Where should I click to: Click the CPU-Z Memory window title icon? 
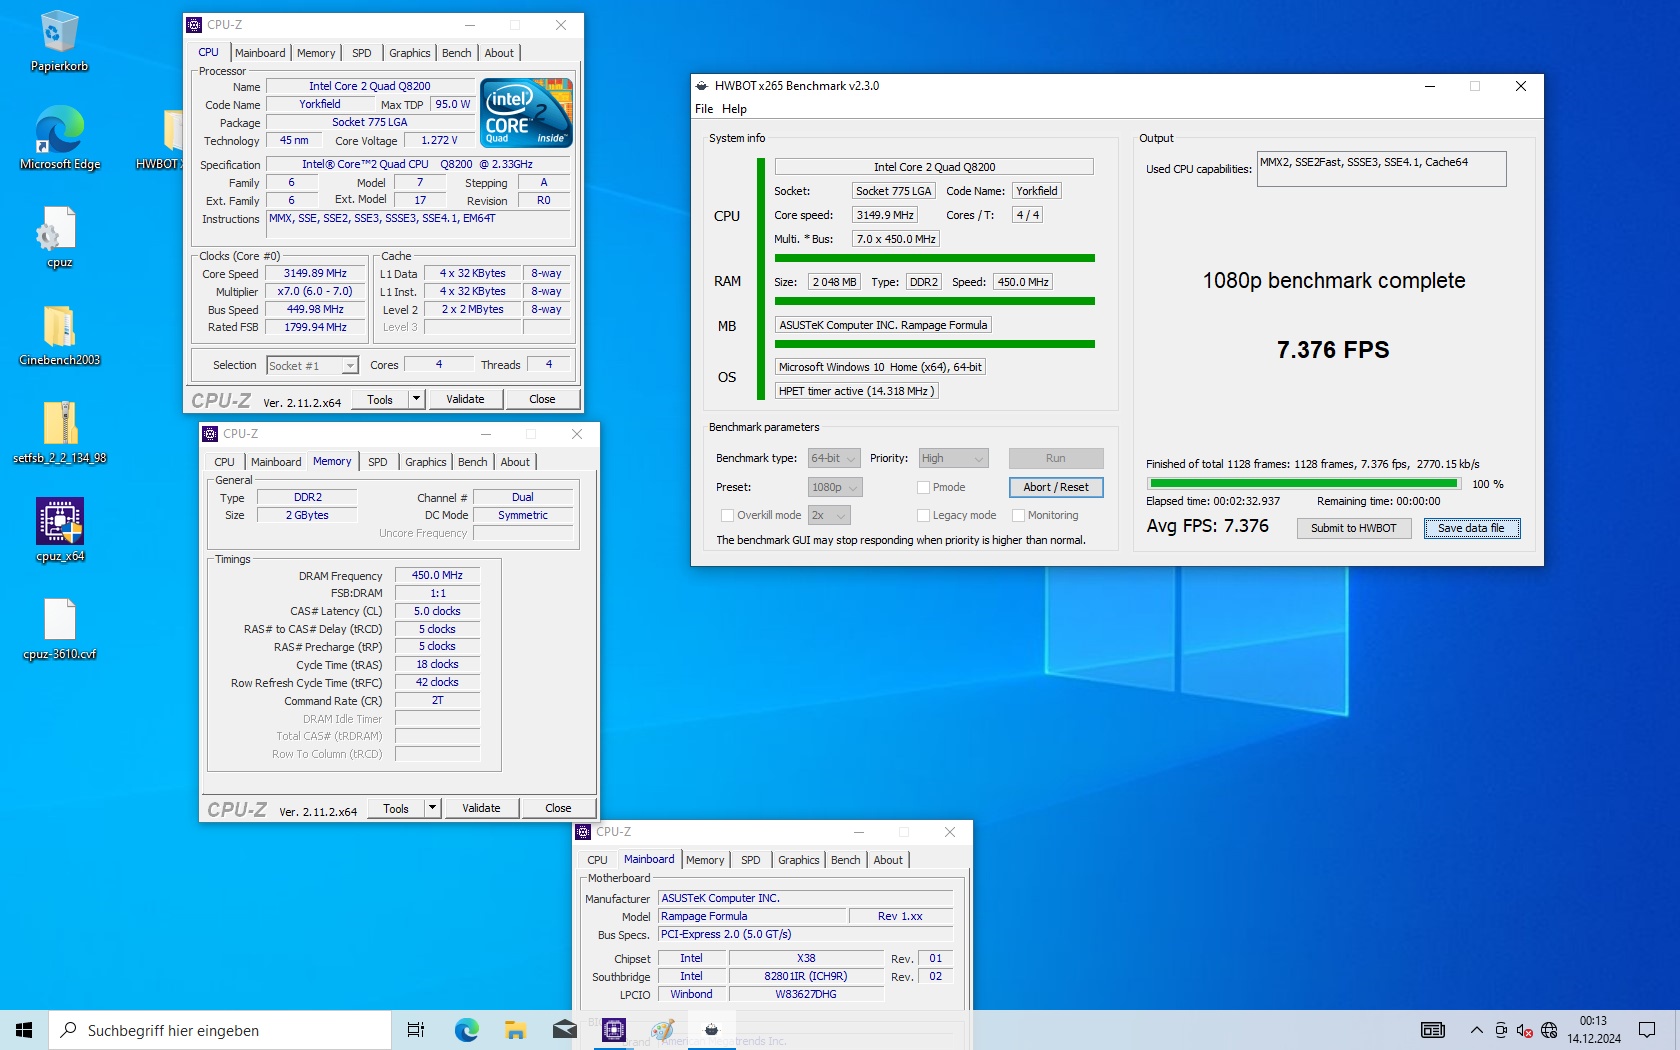point(210,434)
